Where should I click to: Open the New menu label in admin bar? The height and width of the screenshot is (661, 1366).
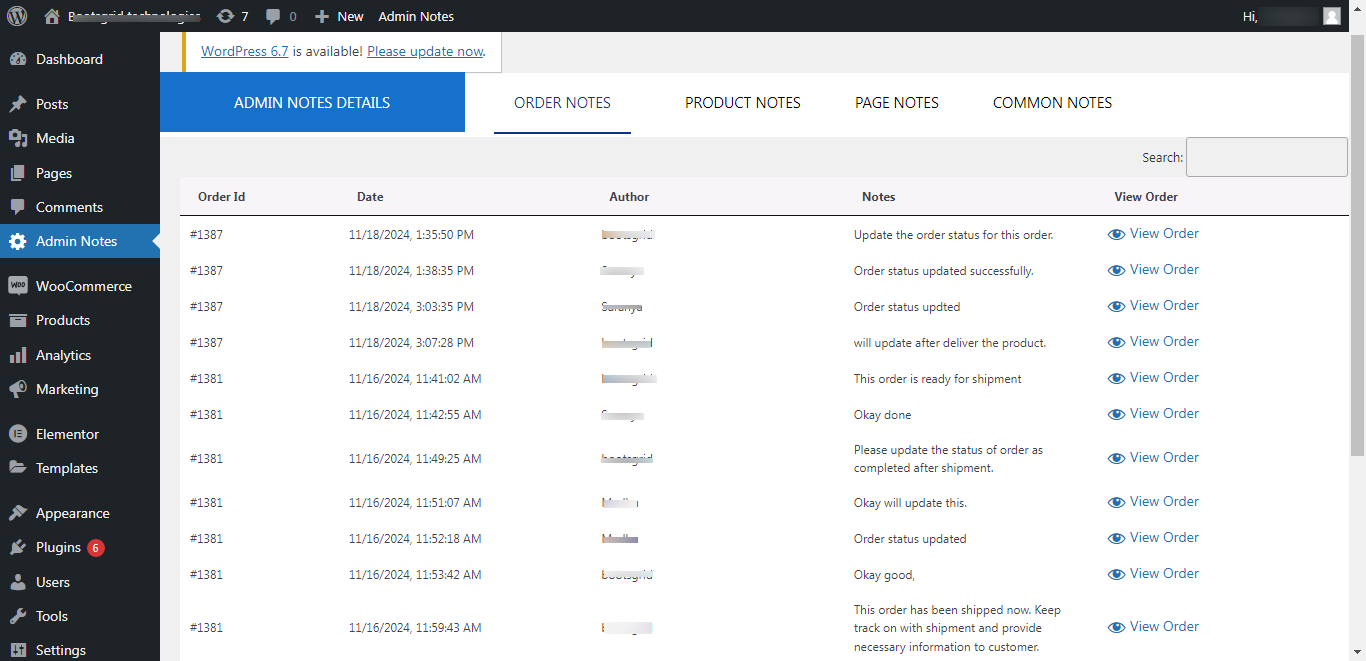pyautogui.click(x=351, y=16)
